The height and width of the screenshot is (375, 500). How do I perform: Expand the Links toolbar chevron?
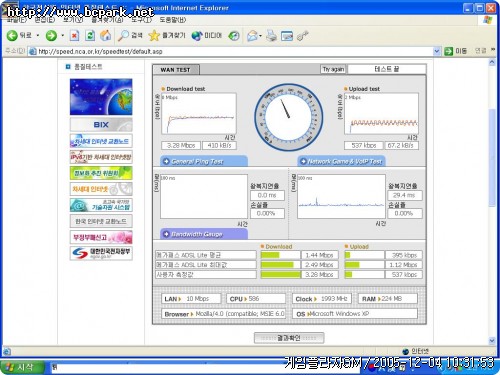pyautogui.click(x=493, y=50)
